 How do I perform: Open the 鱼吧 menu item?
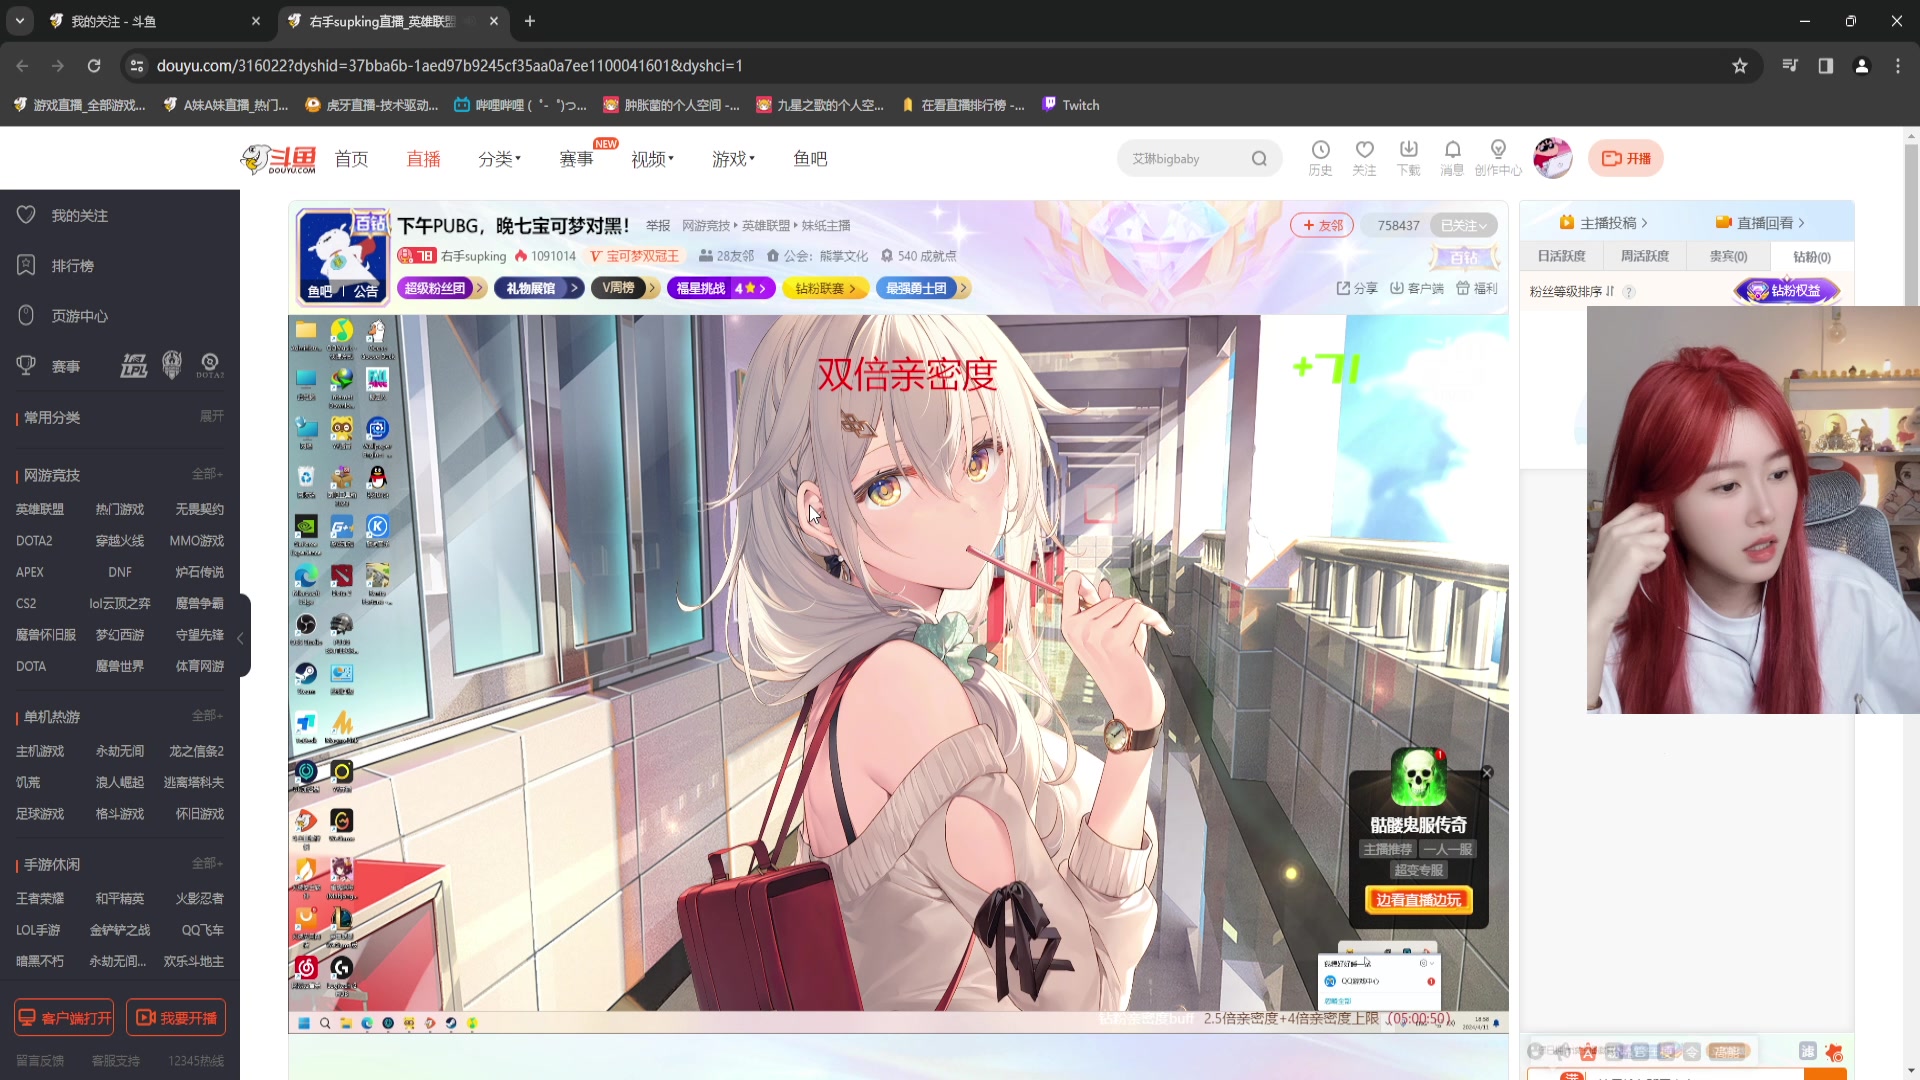coord(810,158)
